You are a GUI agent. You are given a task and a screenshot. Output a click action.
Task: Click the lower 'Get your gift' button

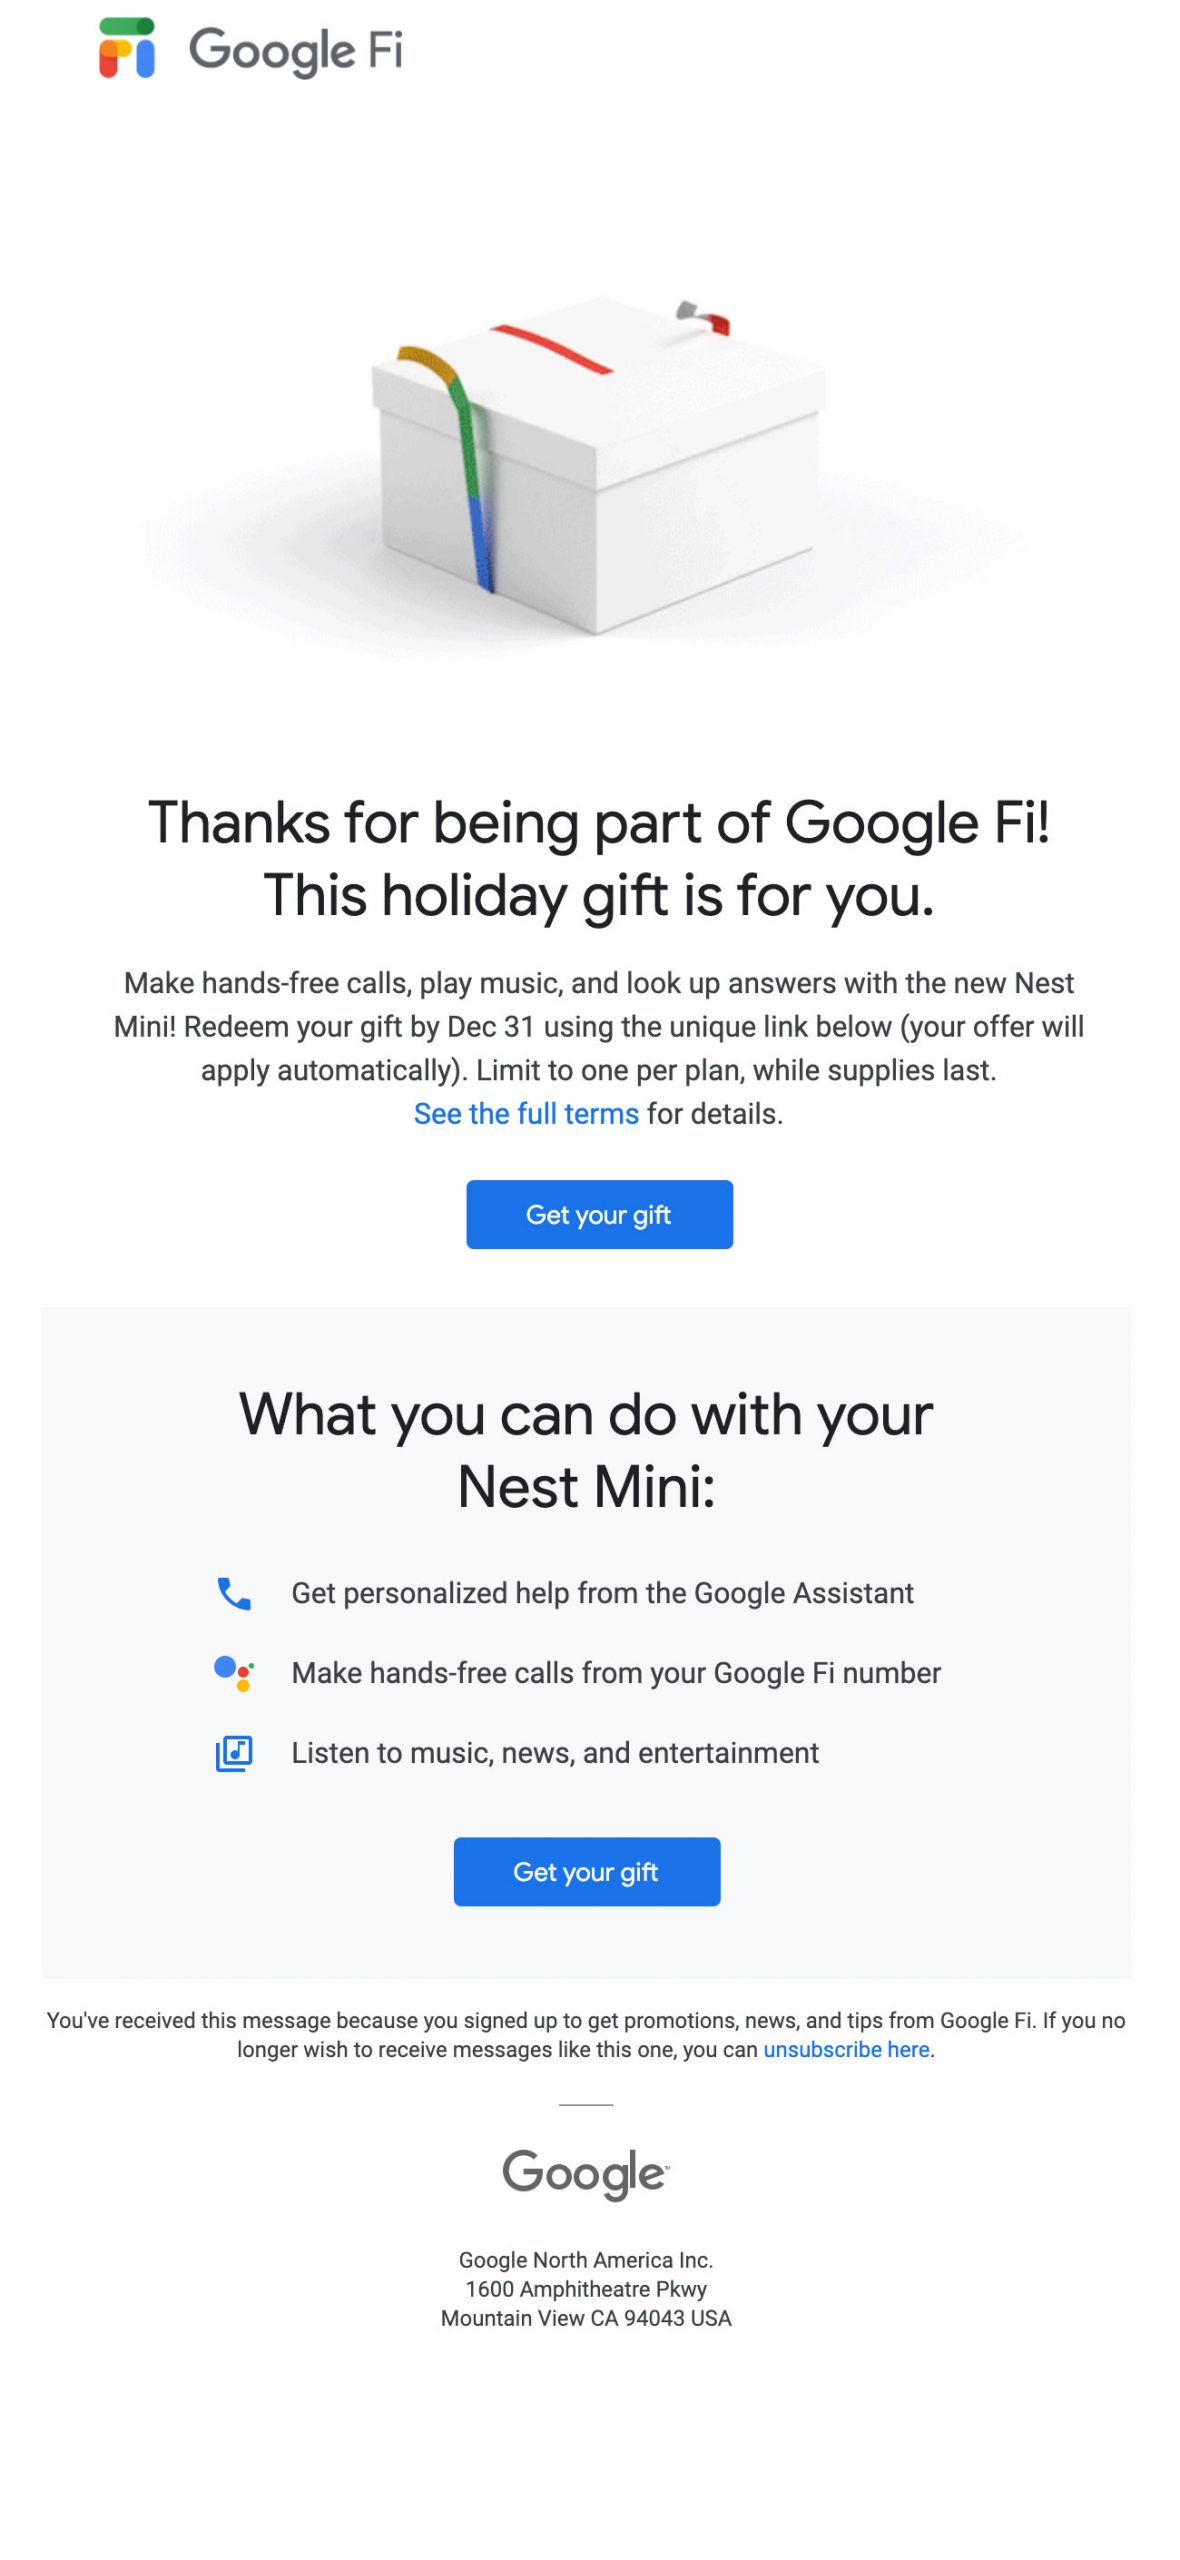[586, 1871]
